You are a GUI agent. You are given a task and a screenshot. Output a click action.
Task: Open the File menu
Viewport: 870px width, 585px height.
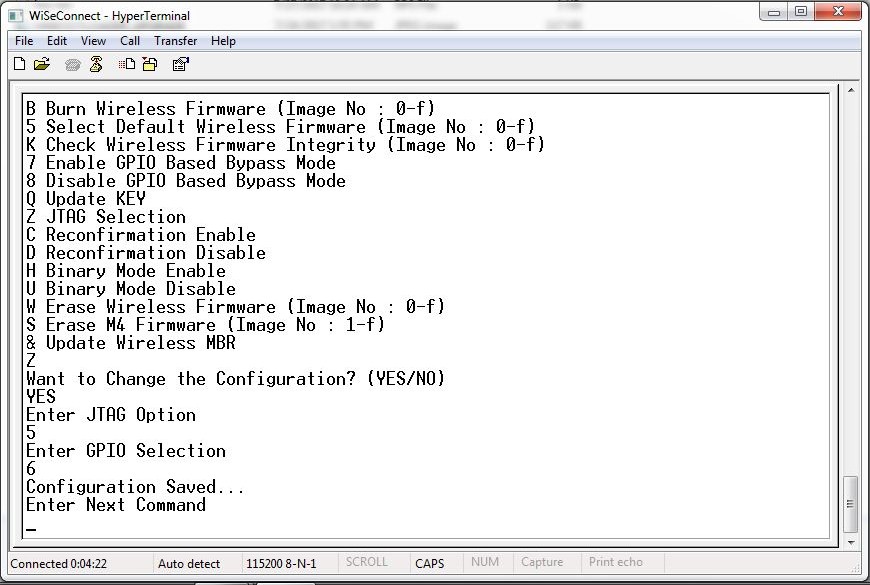(x=23, y=41)
